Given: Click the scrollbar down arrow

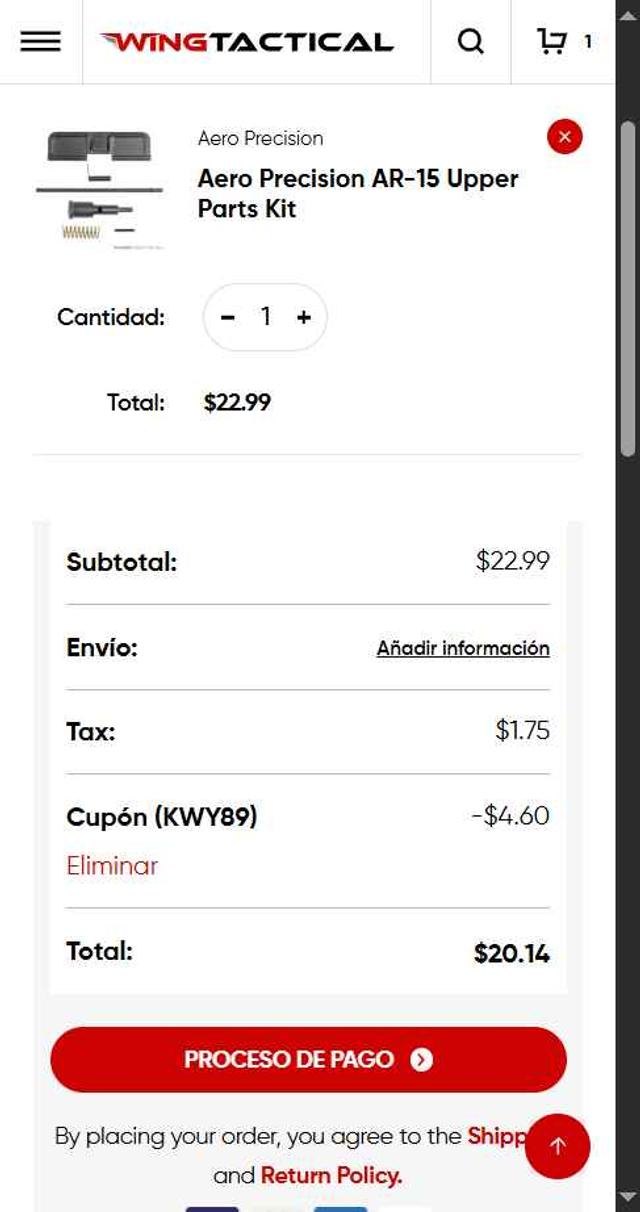Looking at the screenshot, I should pos(628,1198).
